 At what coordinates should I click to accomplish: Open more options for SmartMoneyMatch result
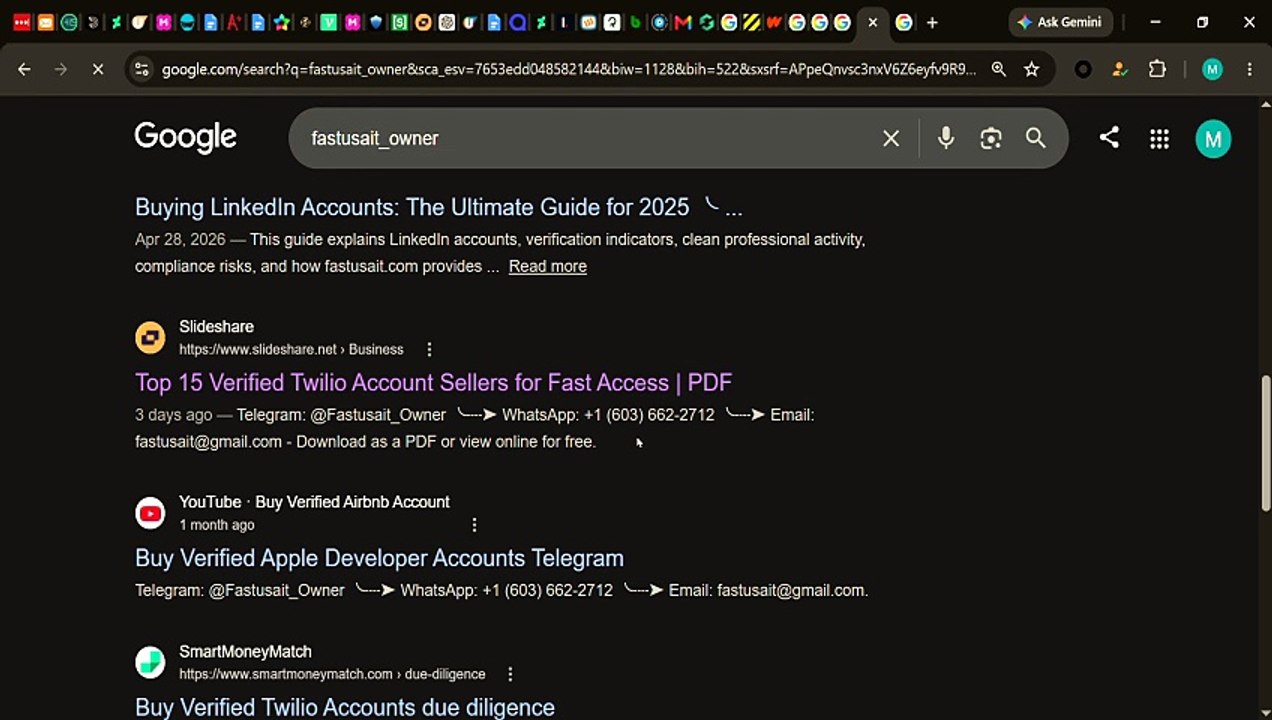pos(510,674)
